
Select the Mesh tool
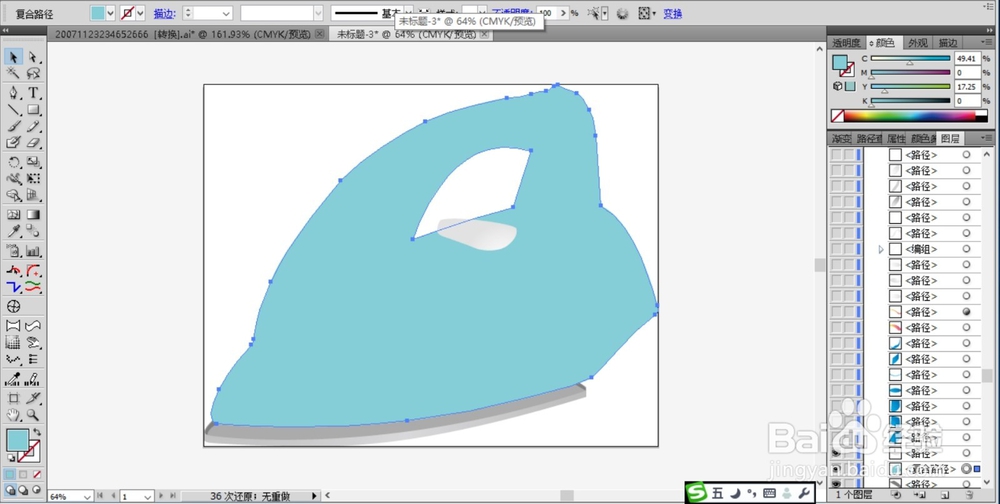pos(13,215)
